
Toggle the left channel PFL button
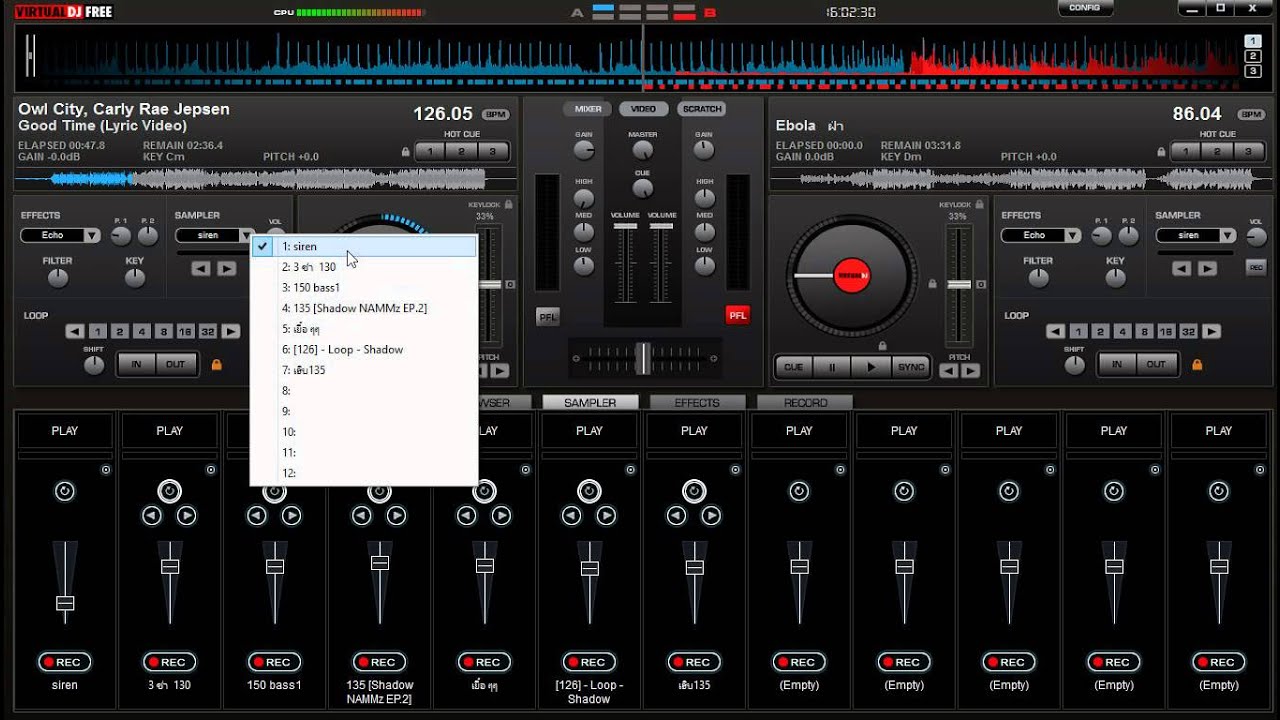[x=547, y=316]
